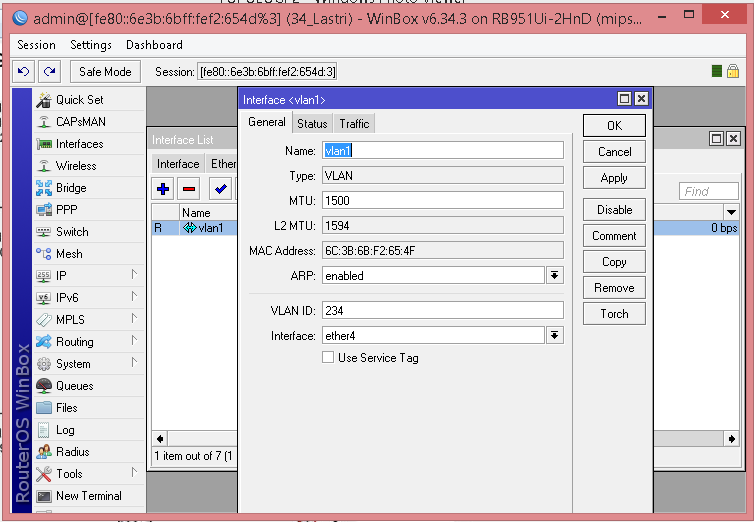Image resolution: width=754 pixels, height=522 pixels.
Task: Expand the Routing submenu
Action: [x=134, y=341]
